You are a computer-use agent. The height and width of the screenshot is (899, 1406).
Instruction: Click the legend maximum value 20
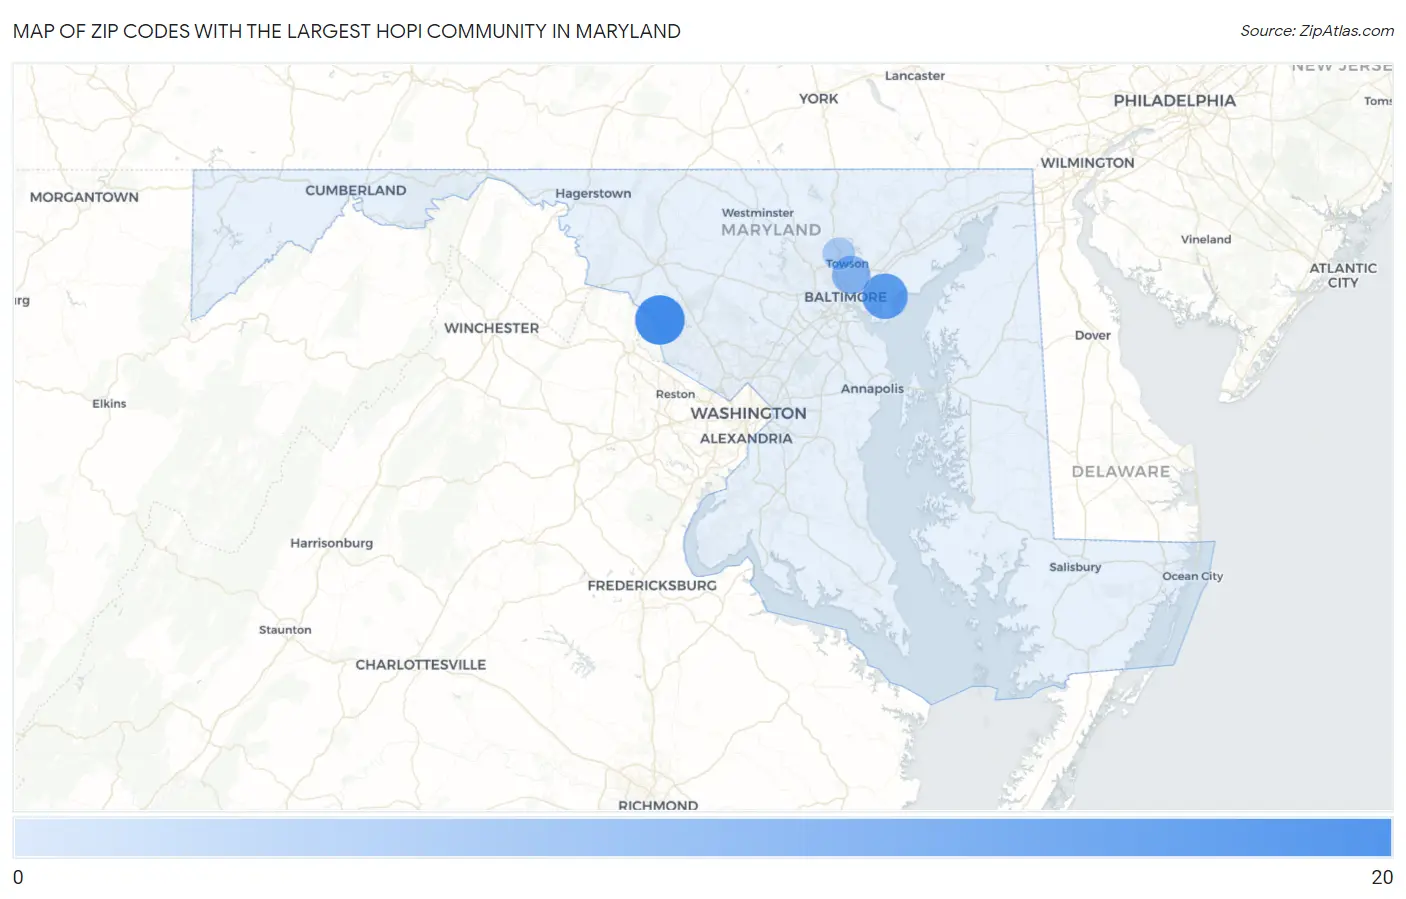[x=1382, y=877]
